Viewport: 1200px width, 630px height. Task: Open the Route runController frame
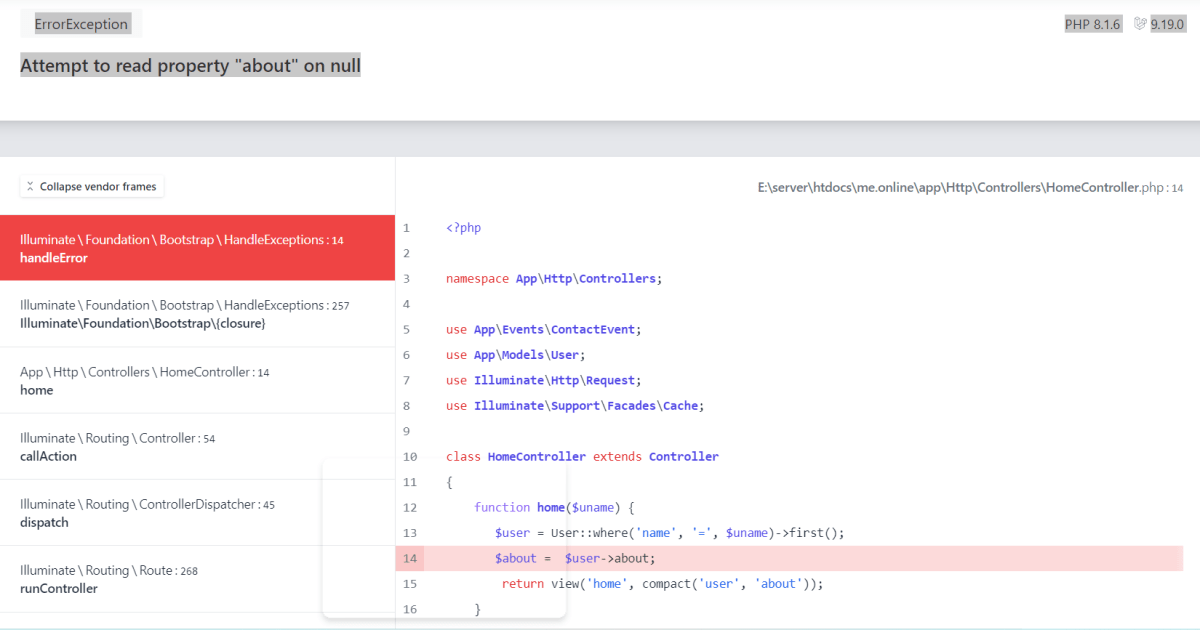tap(198, 578)
